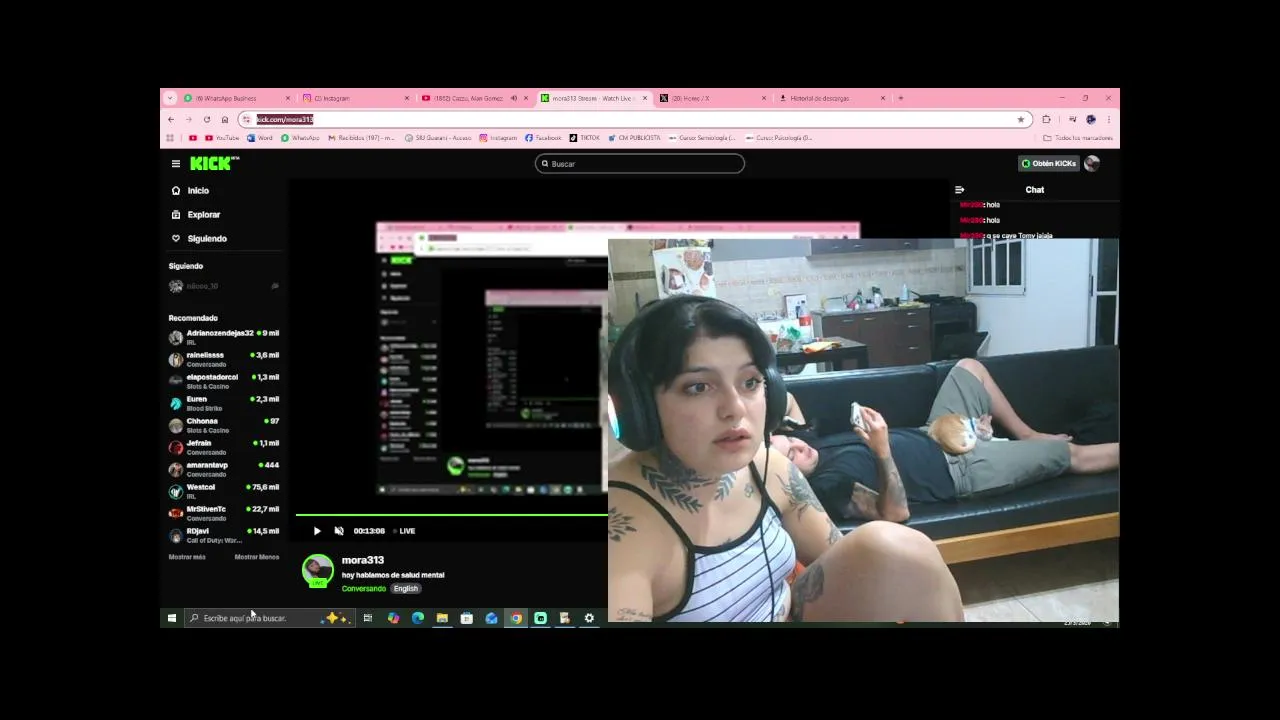Open the apps grid in bookmarks bar
The height and width of the screenshot is (720, 1280).
click(x=170, y=138)
